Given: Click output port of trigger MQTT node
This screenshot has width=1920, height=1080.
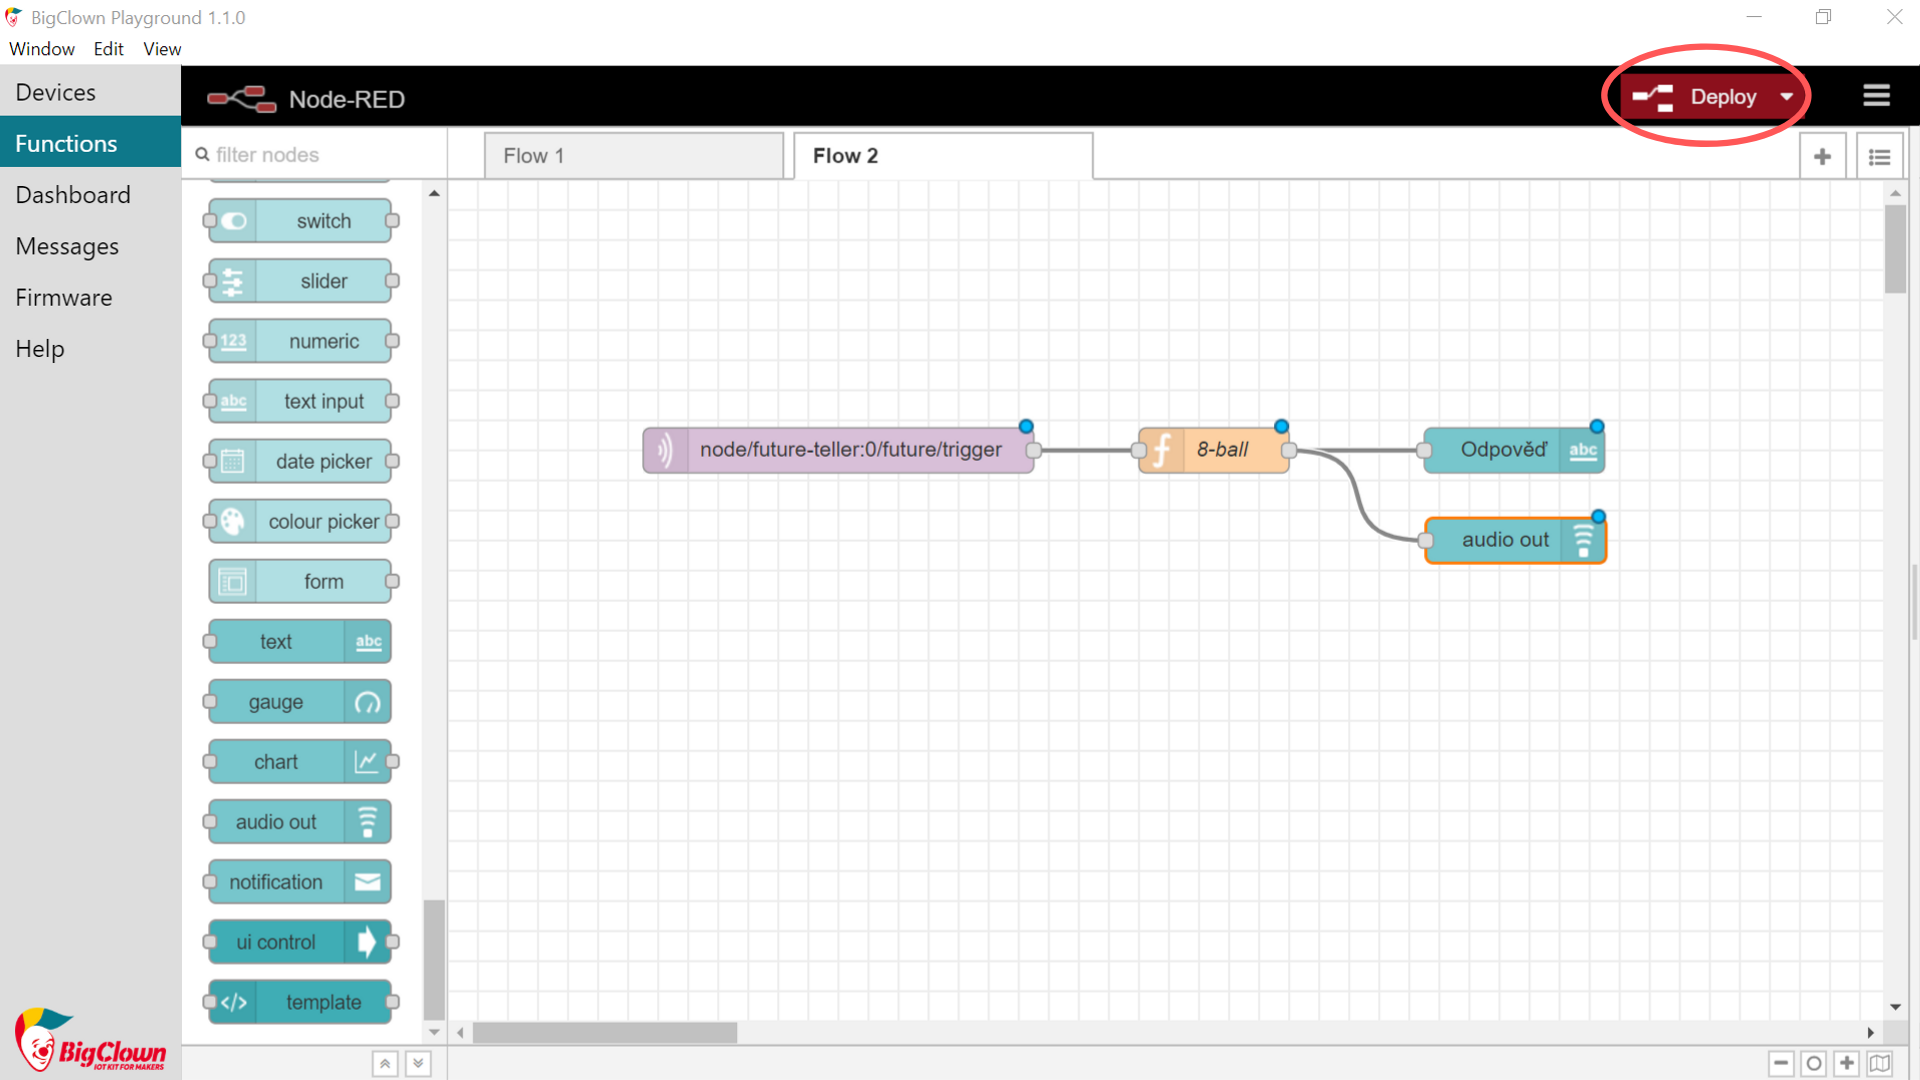Looking at the screenshot, I should [x=1034, y=451].
